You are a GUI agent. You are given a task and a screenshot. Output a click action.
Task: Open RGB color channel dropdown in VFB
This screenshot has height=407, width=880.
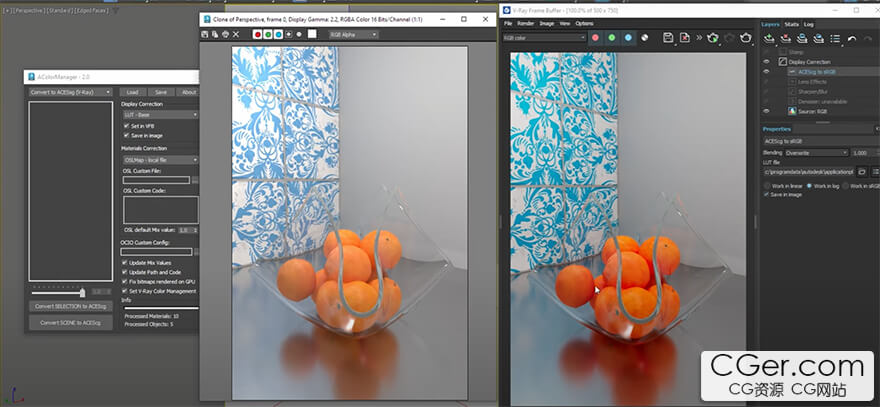click(544, 38)
